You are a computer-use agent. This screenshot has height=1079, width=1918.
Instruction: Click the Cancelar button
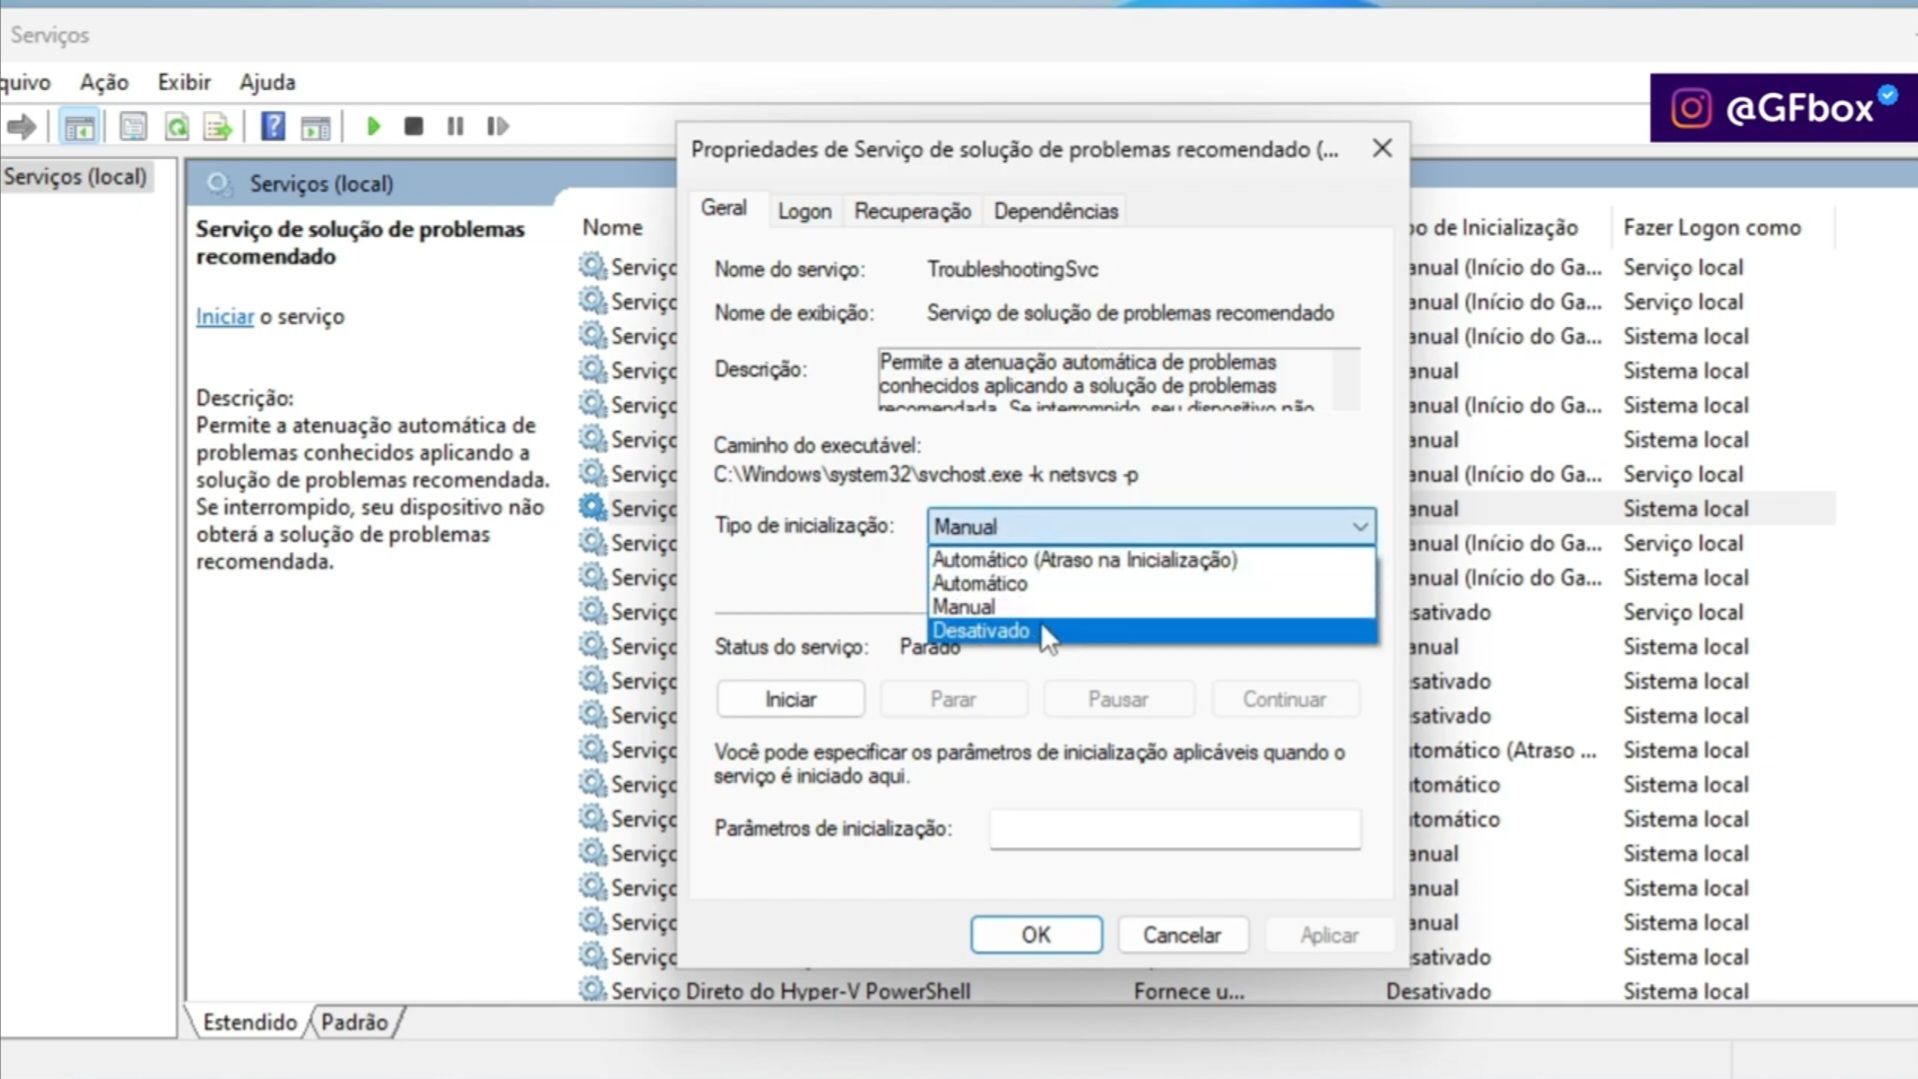1182,934
